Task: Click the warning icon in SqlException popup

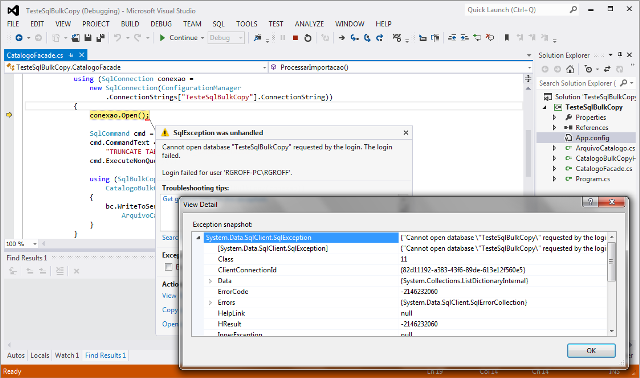Action: (165, 133)
